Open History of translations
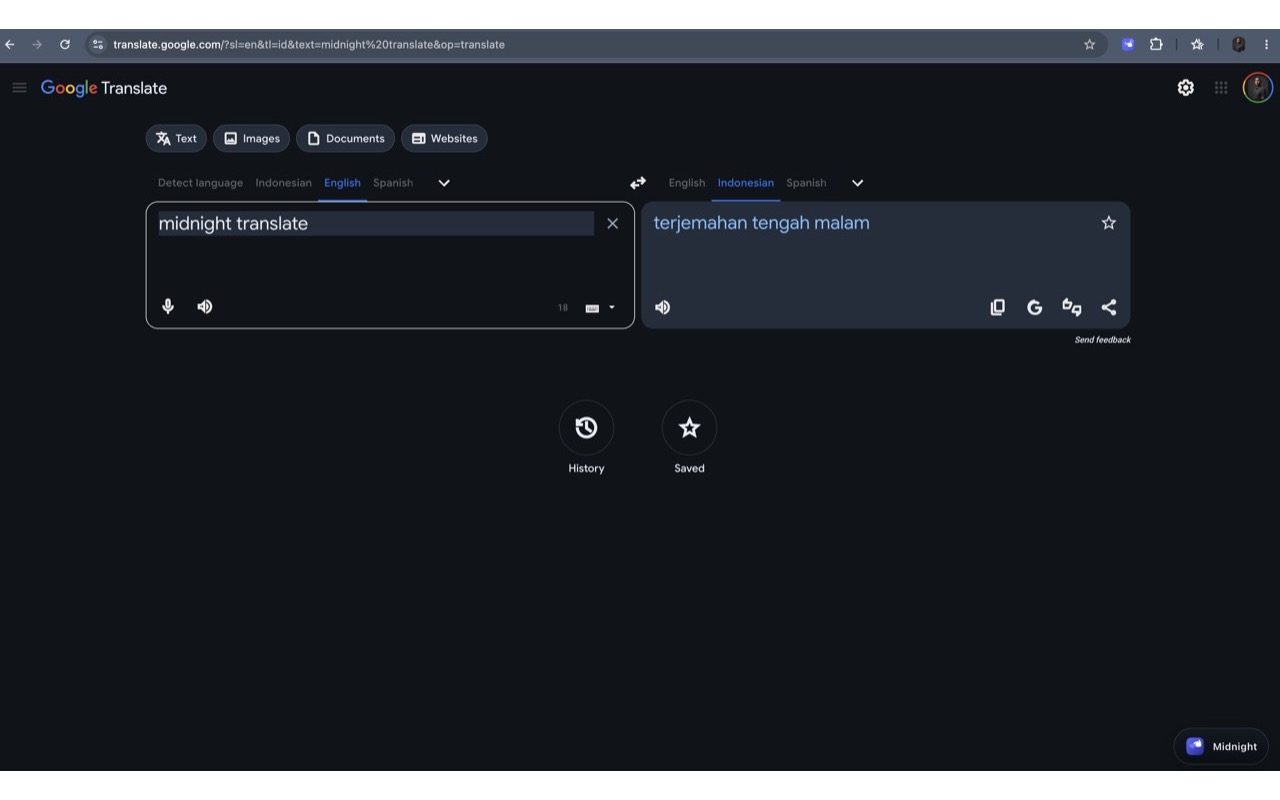The height and width of the screenshot is (800, 1280). [586, 428]
